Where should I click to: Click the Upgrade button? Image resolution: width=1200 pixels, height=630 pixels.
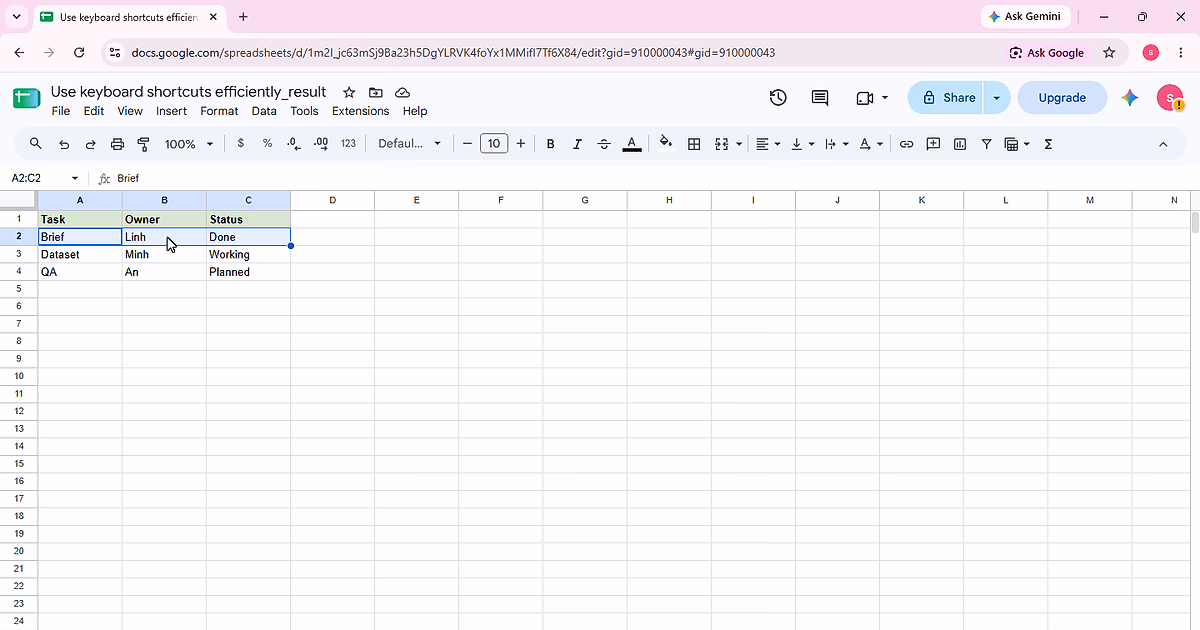click(x=1062, y=97)
